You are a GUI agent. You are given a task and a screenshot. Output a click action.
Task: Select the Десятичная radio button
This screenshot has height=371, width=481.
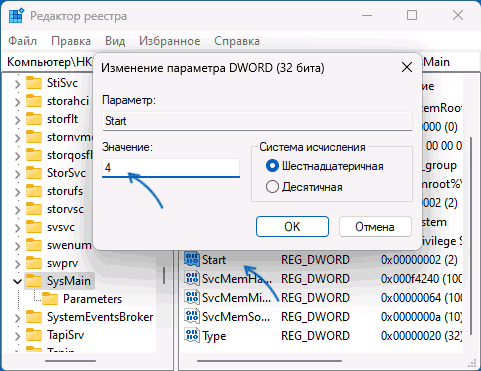(x=272, y=187)
